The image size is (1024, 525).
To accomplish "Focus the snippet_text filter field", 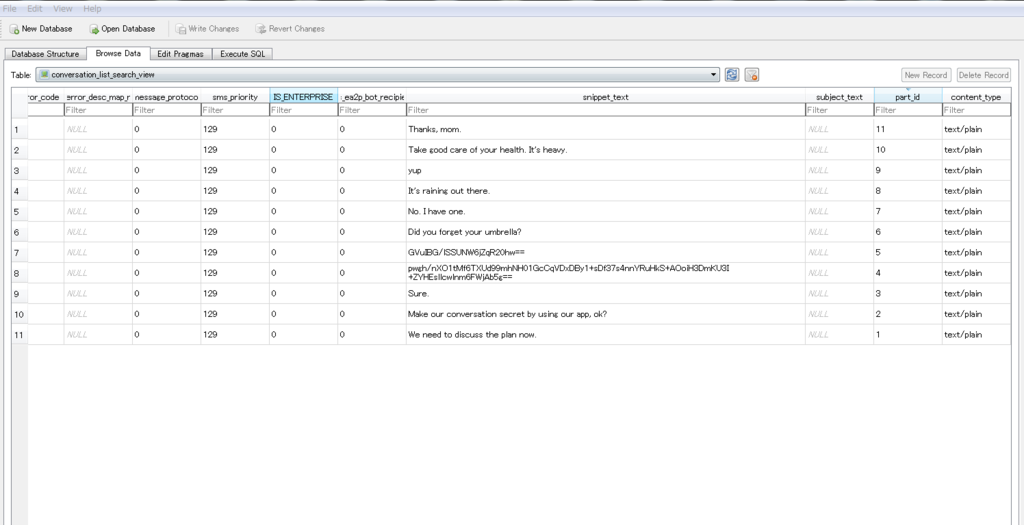I will pos(605,110).
